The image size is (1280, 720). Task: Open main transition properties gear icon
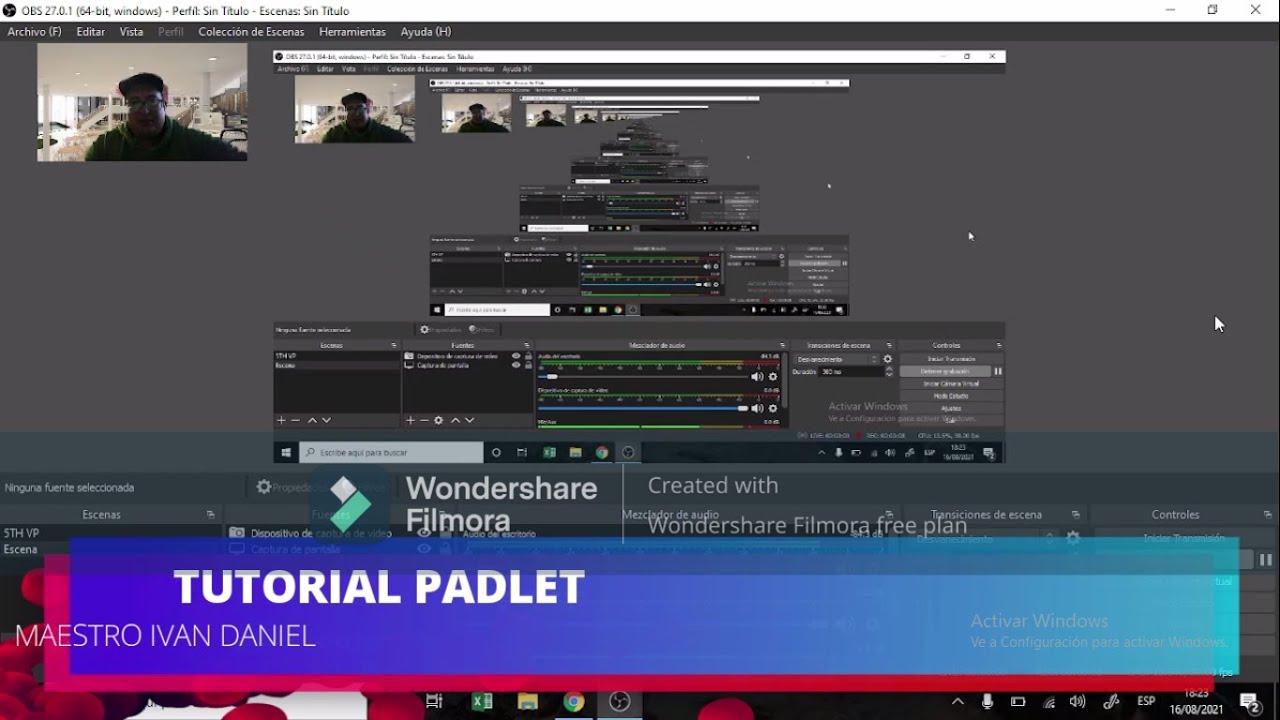pyautogui.click(x=1073, y=538)
